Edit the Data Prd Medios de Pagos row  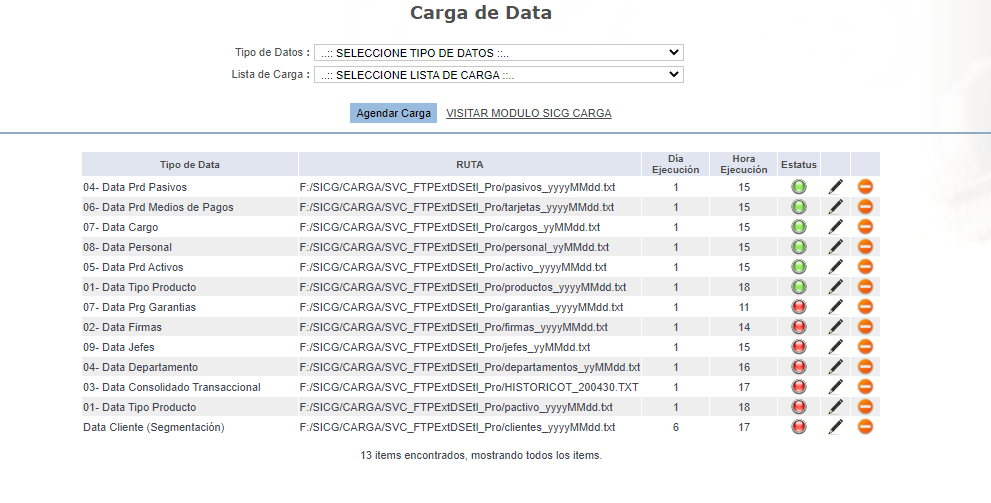pyautogui.click(x=836, y=207)
